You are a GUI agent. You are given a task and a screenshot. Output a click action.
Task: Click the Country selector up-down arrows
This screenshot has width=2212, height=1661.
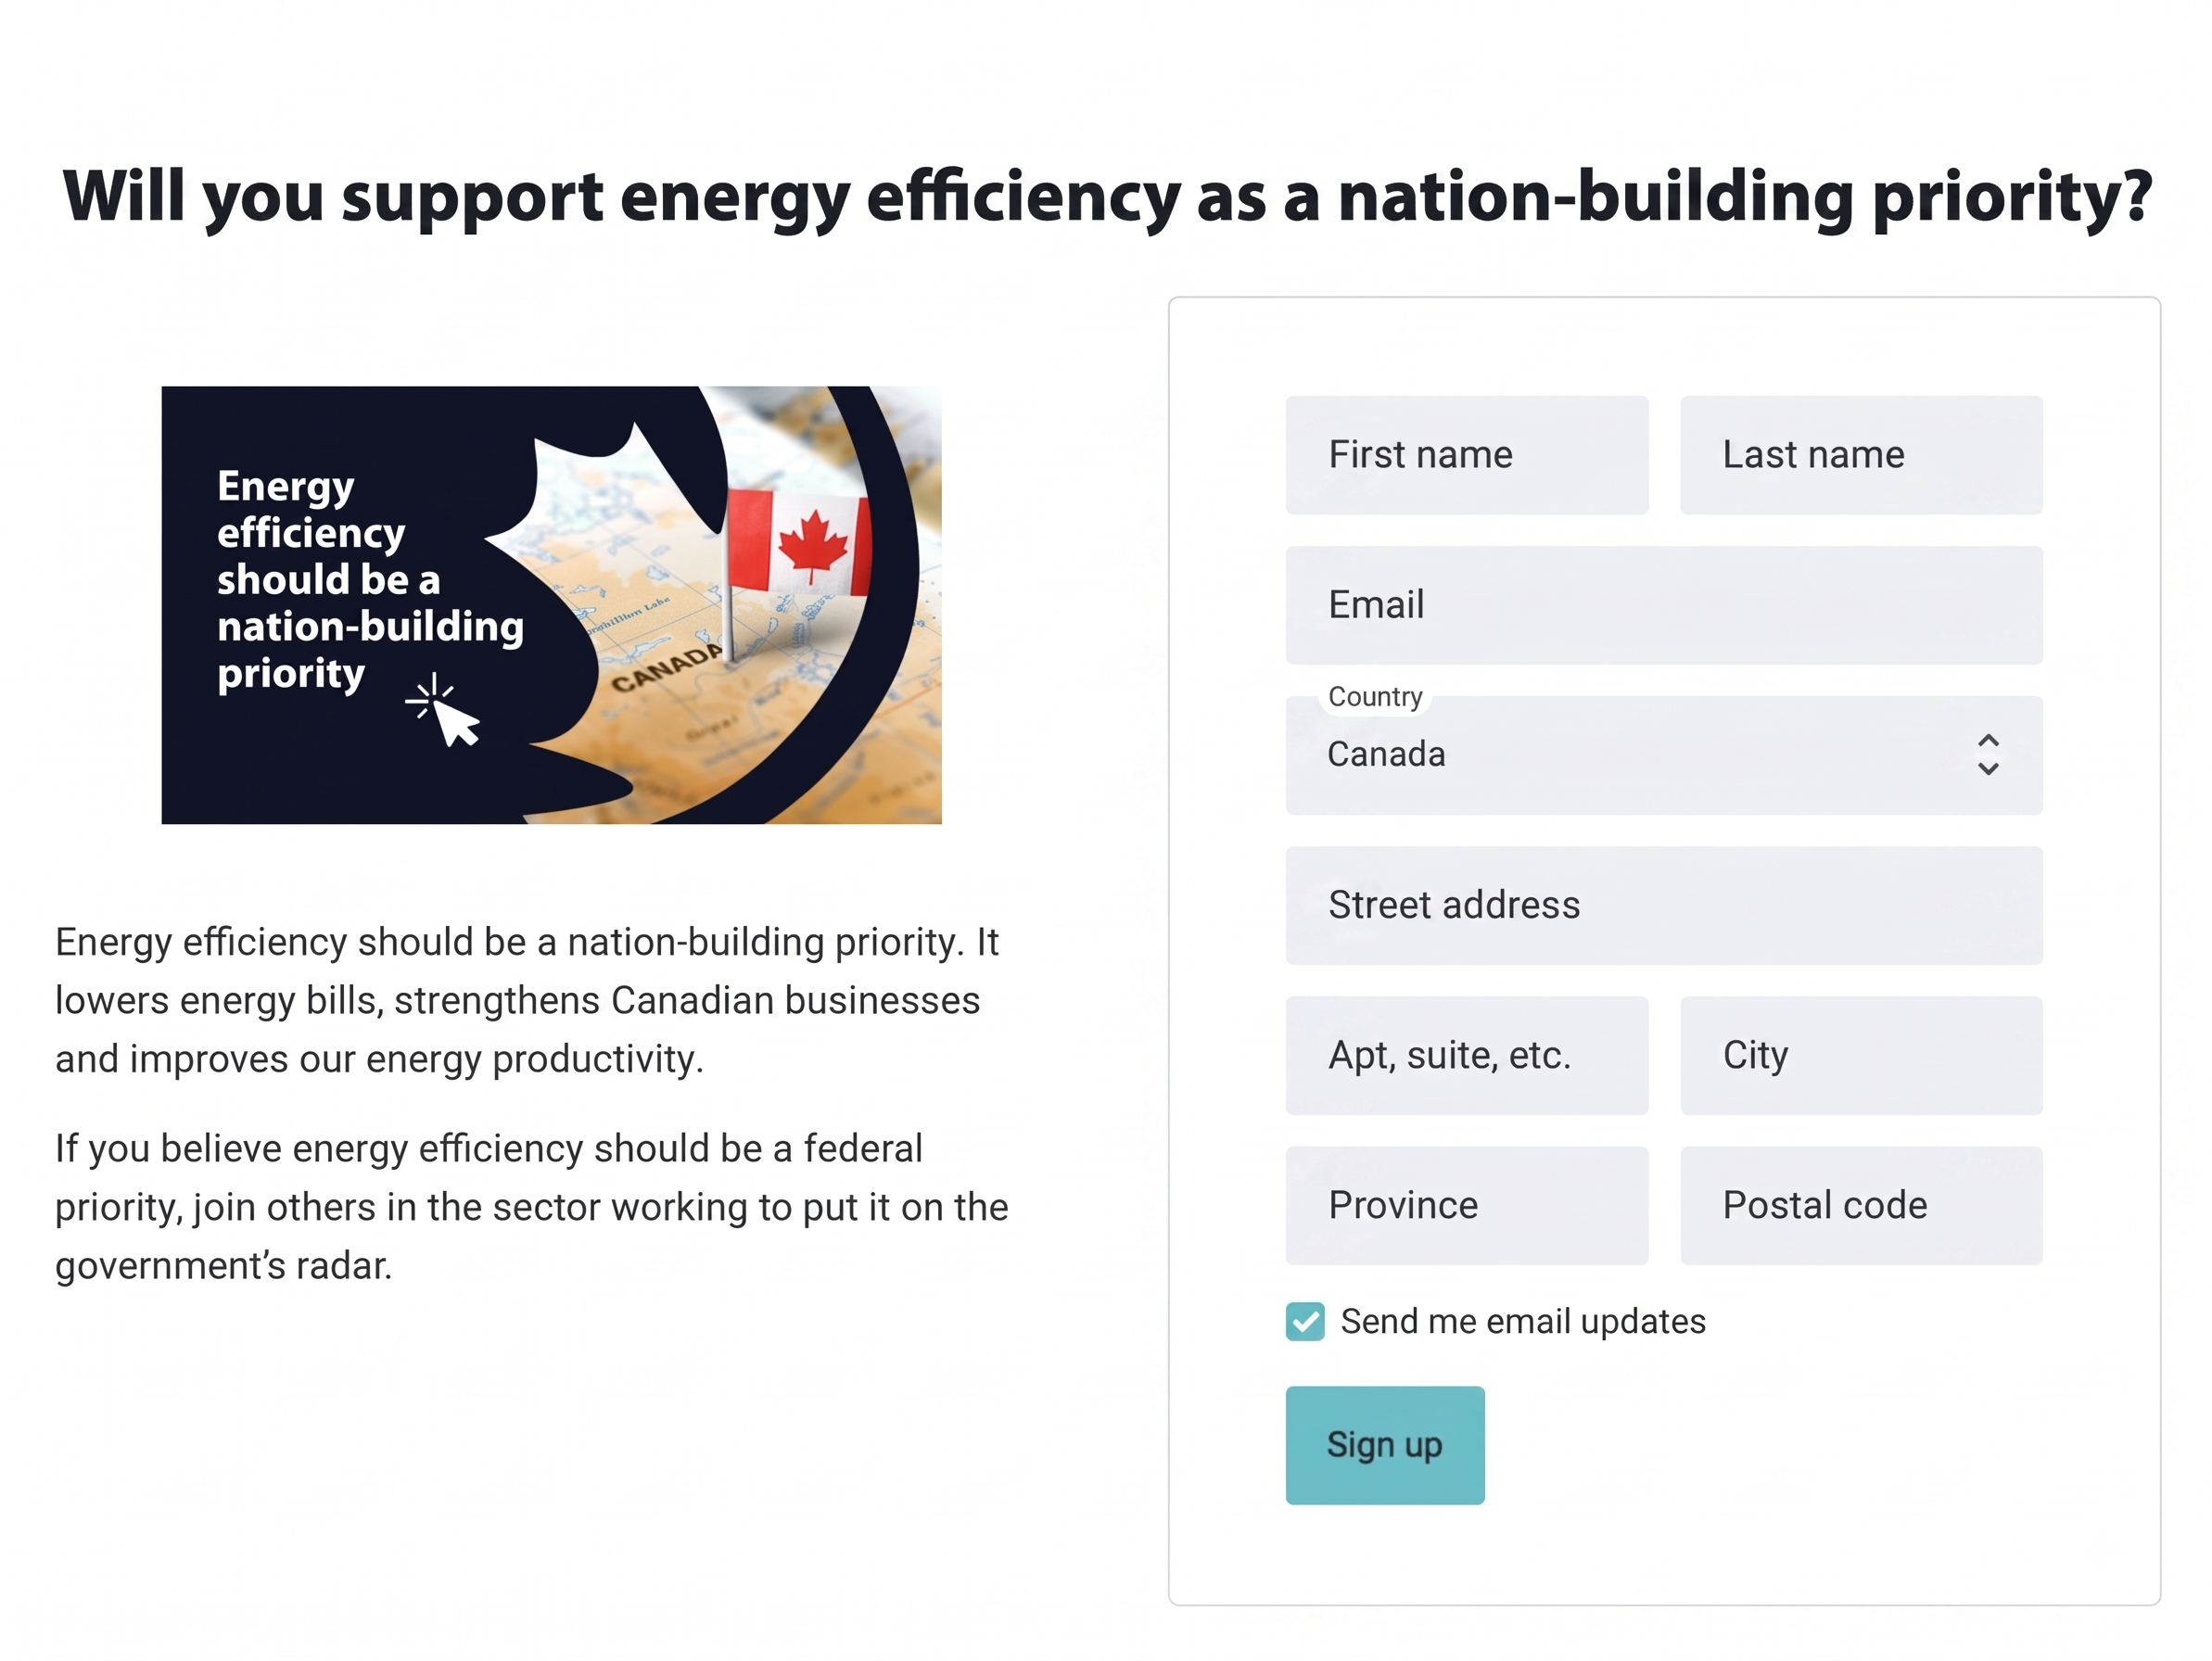1988,755
